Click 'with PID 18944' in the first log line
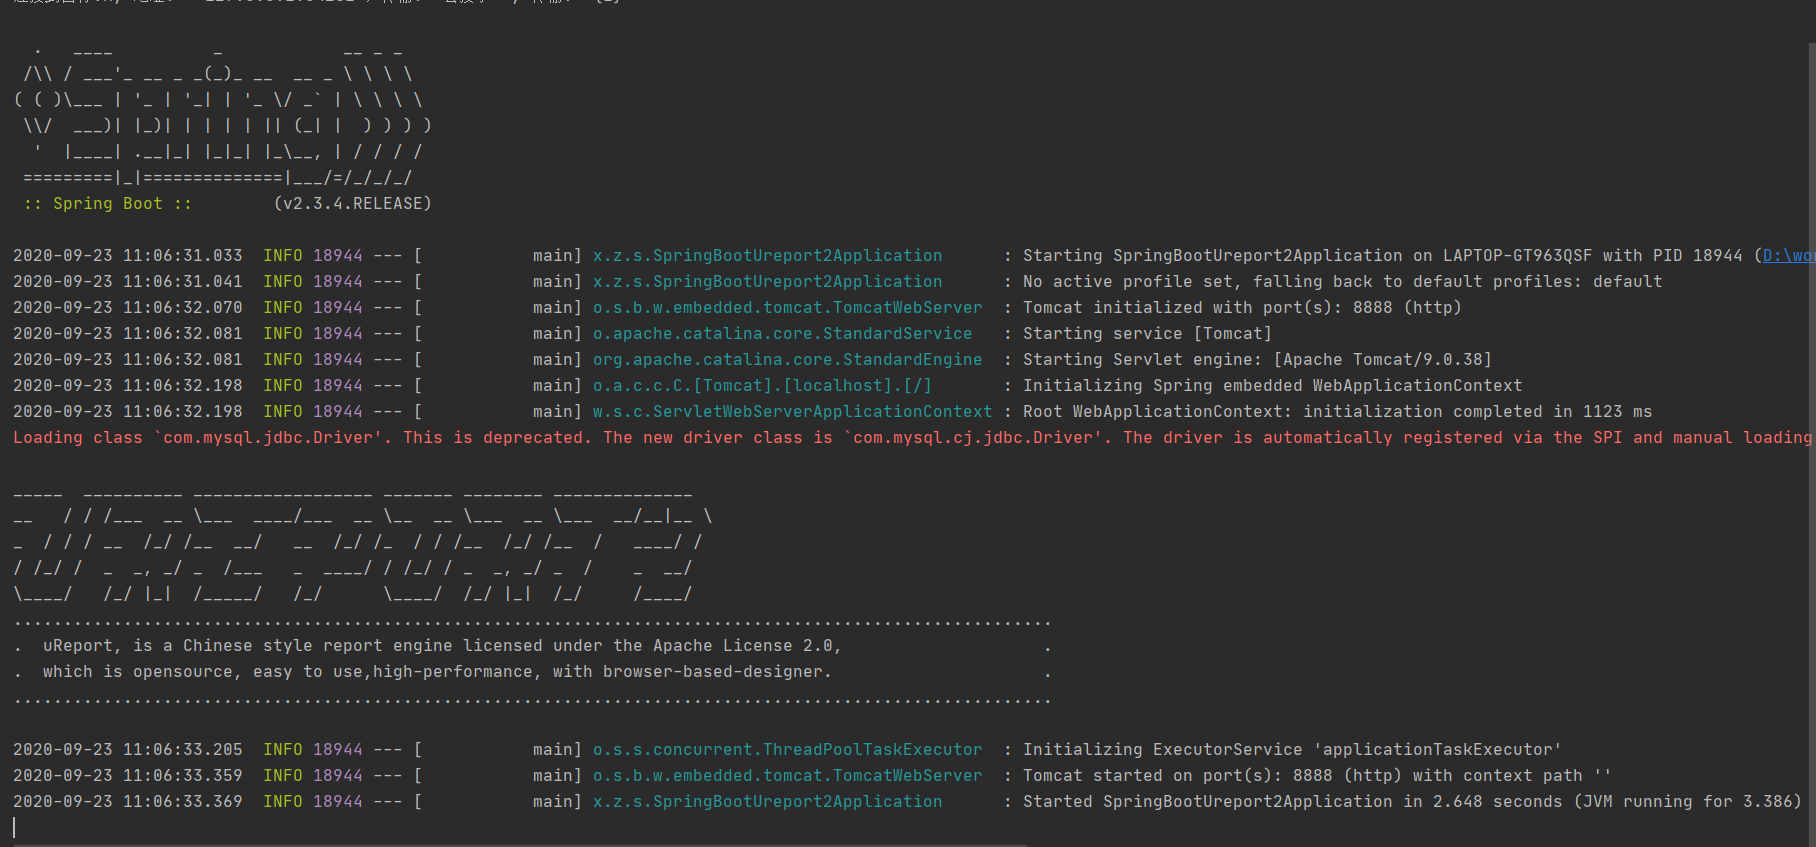 coord(1672,256)
